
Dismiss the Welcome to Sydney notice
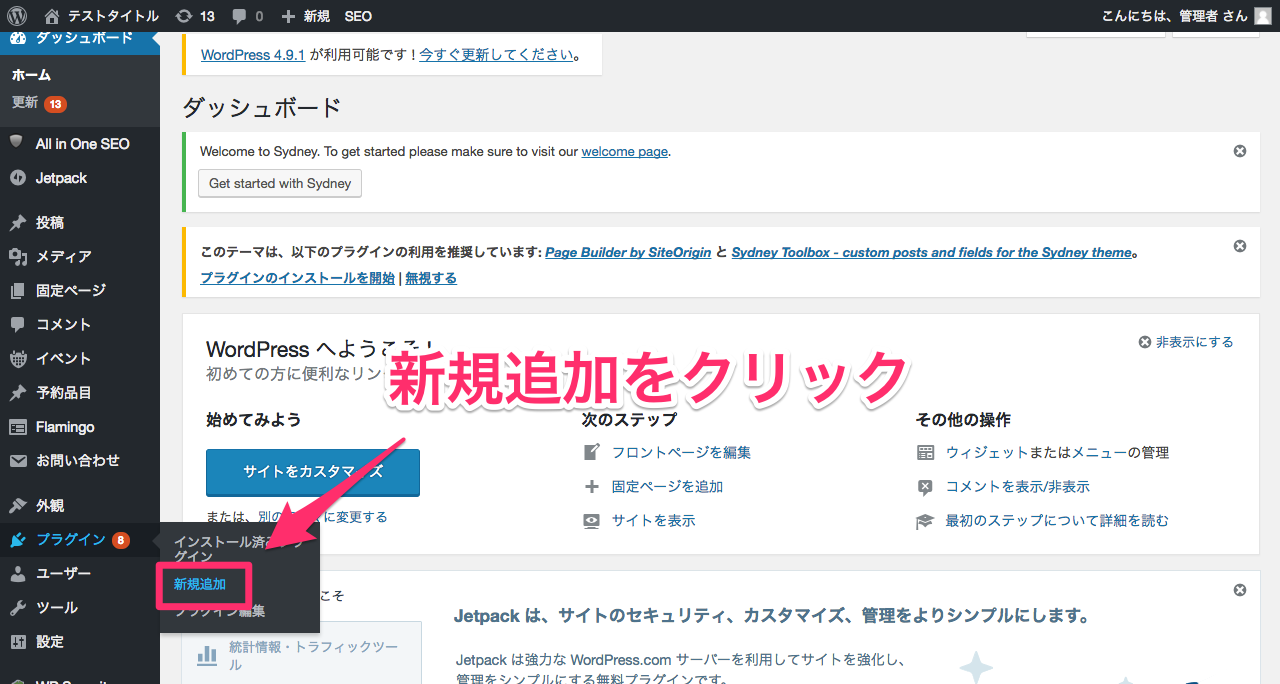pos(1240,151)
